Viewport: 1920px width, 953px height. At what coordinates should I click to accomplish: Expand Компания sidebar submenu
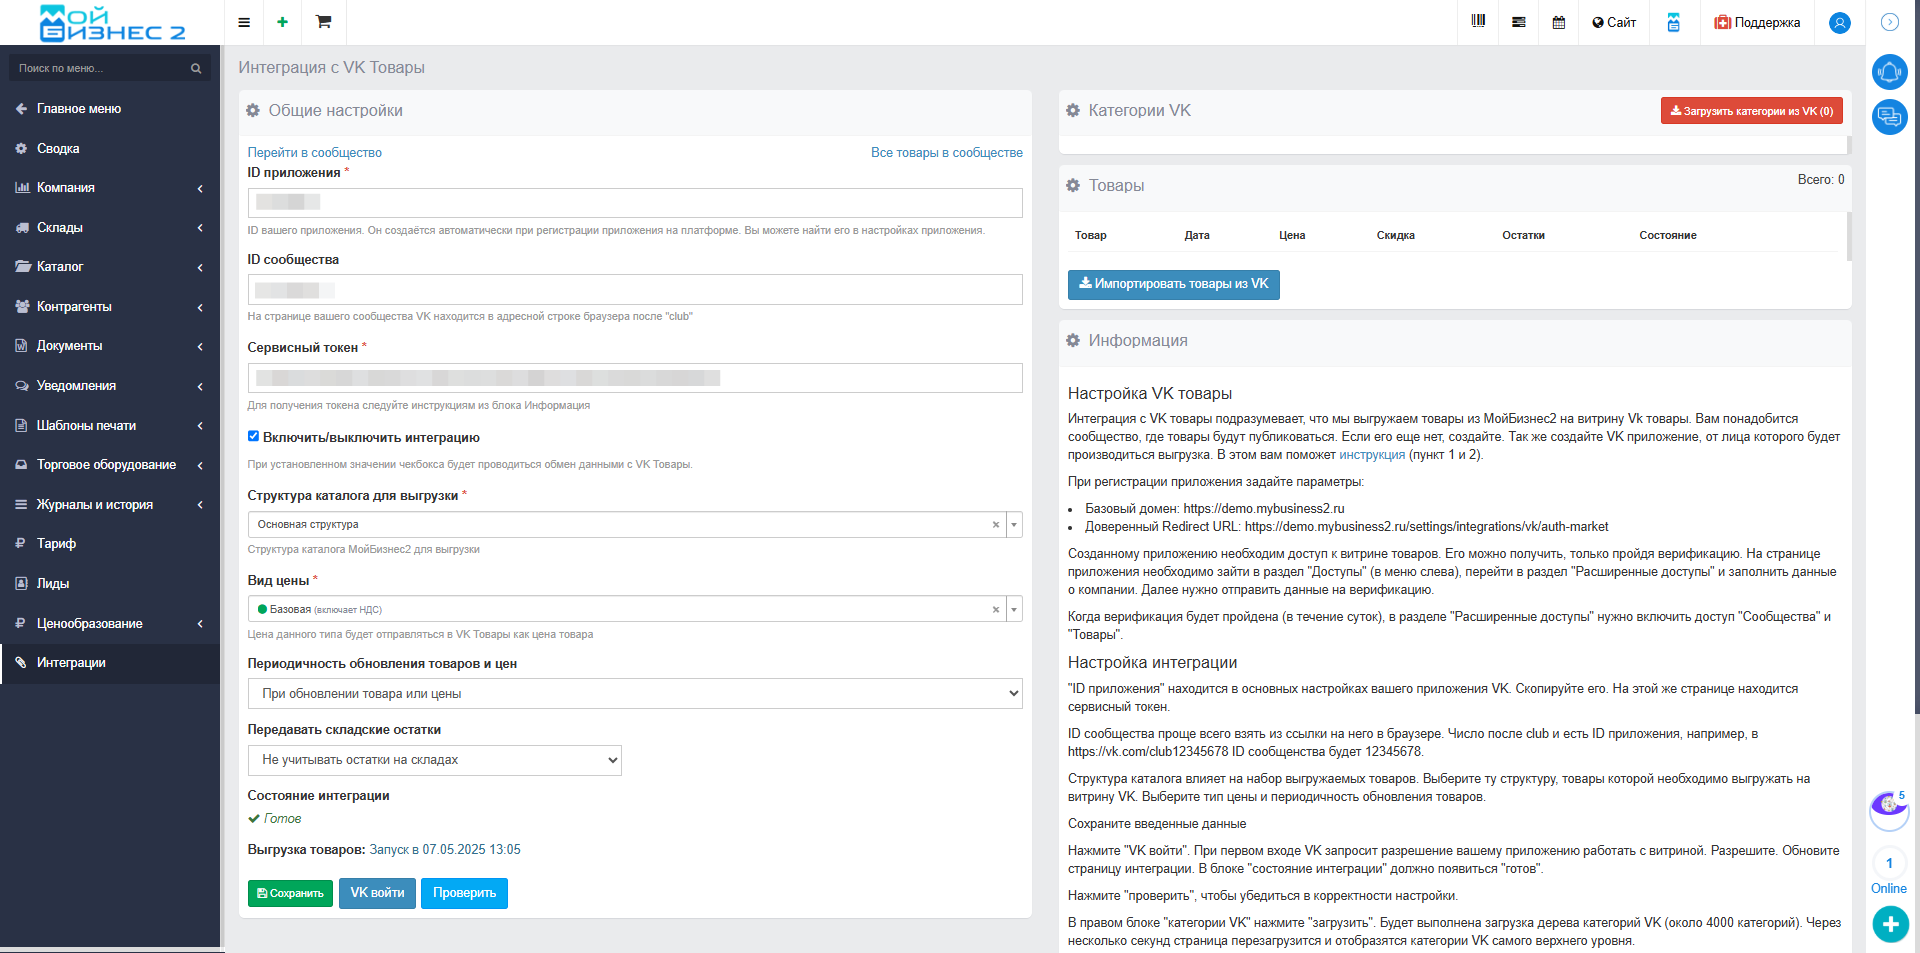(x=110, y=188)
